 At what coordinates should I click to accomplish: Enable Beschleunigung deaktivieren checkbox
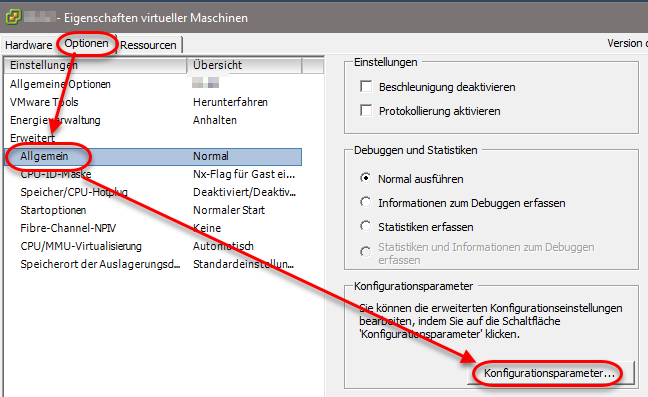[366, 87]
